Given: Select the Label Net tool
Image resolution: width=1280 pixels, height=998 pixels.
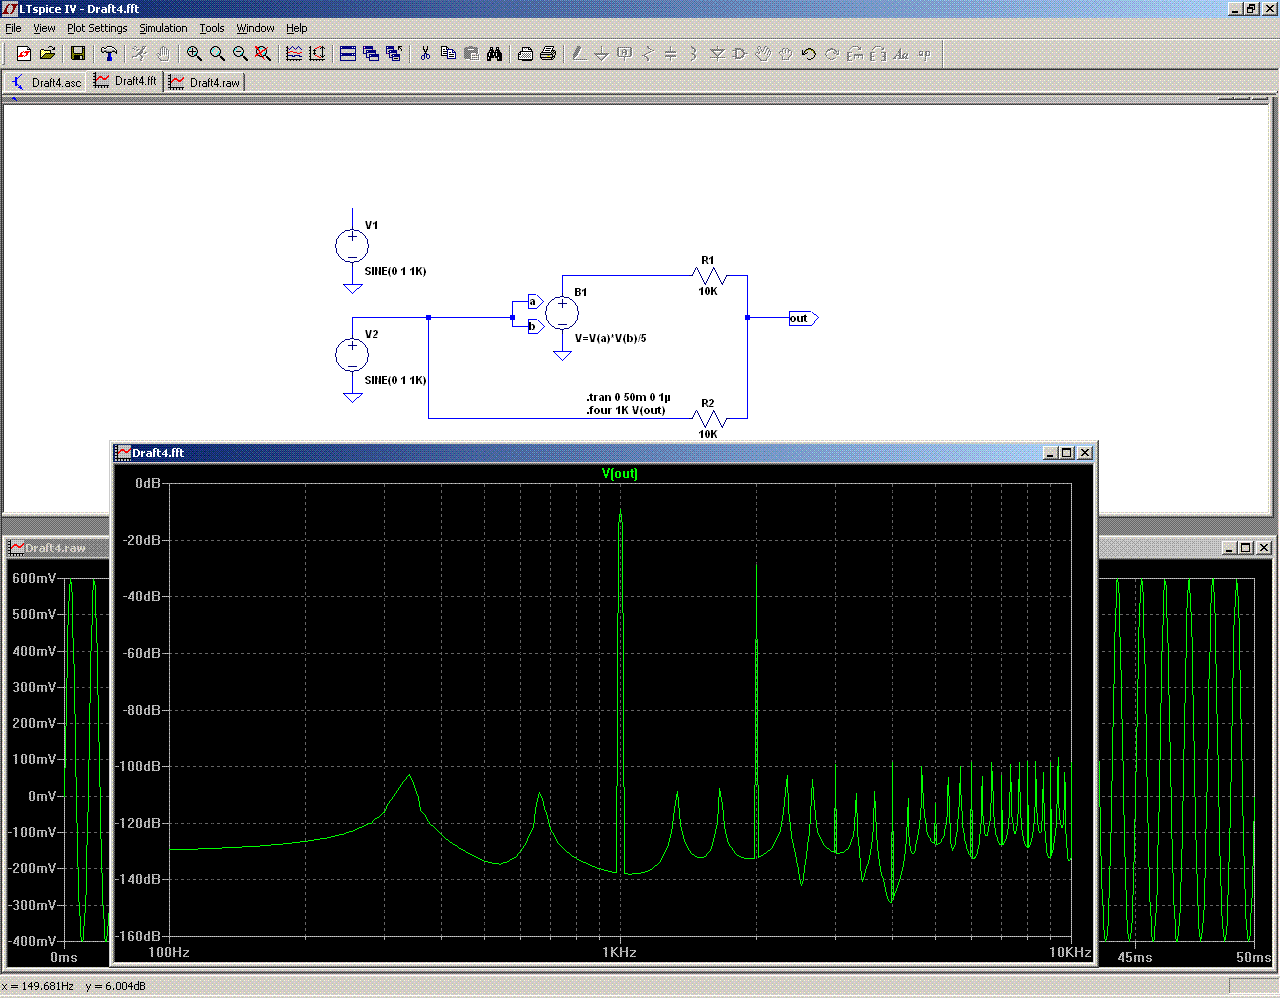Looking at the screenshot, I should point(625,54).
